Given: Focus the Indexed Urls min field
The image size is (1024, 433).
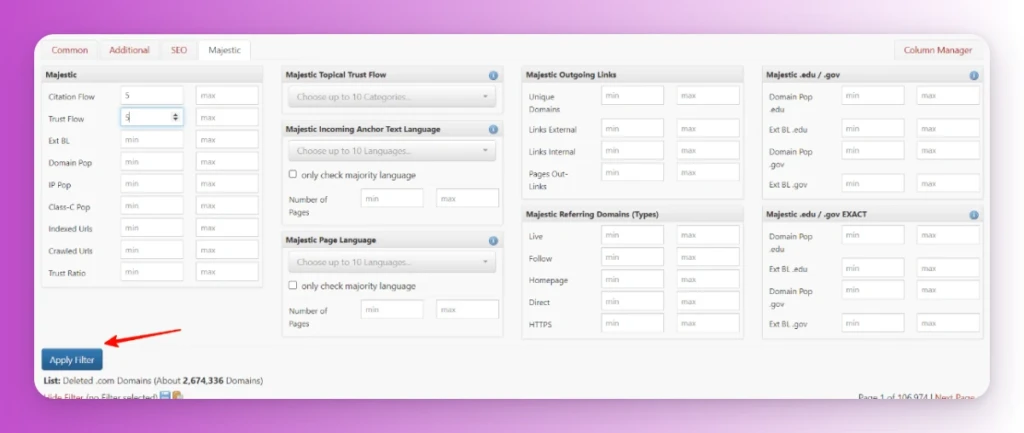Looking at the screenshot, I should (x=152, y=228).
